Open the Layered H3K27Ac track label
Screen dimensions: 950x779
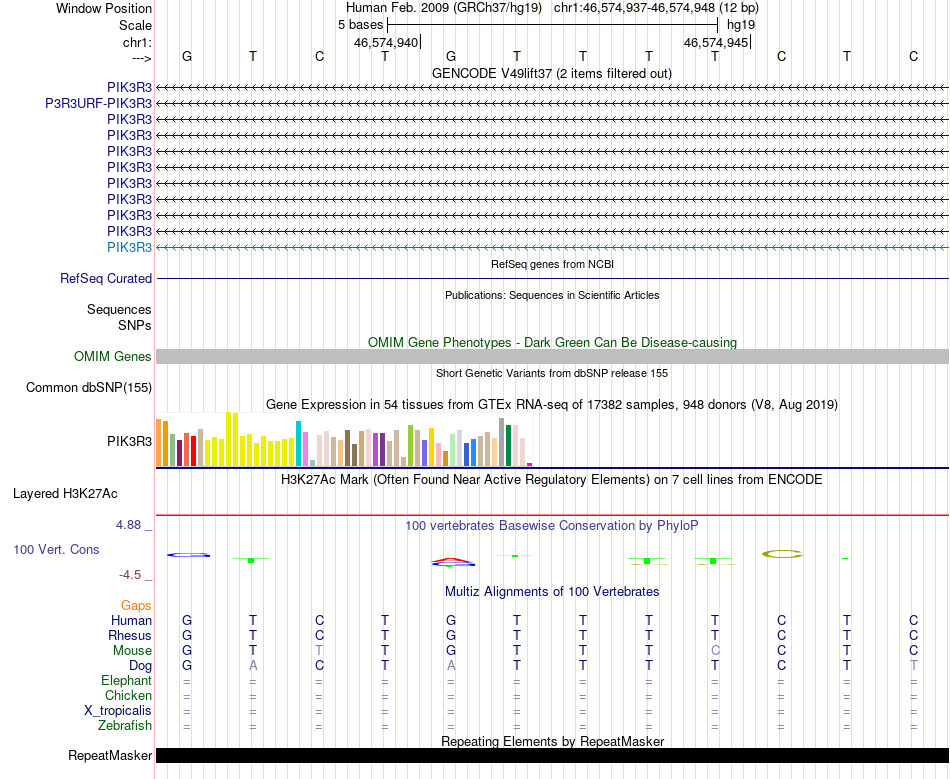[x=65, y=494]
